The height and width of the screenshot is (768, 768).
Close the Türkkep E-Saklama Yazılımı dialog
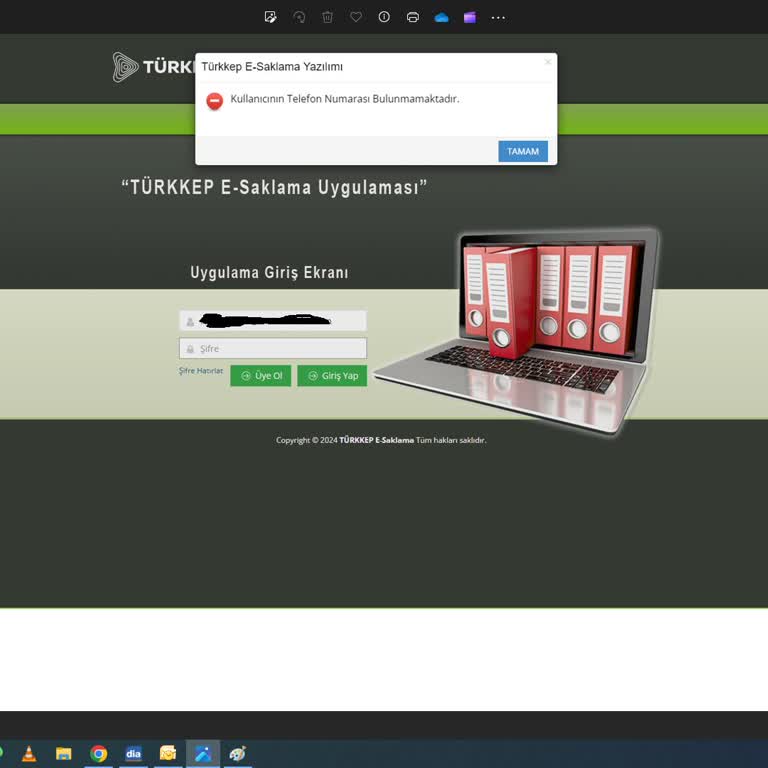coord(548,62)
